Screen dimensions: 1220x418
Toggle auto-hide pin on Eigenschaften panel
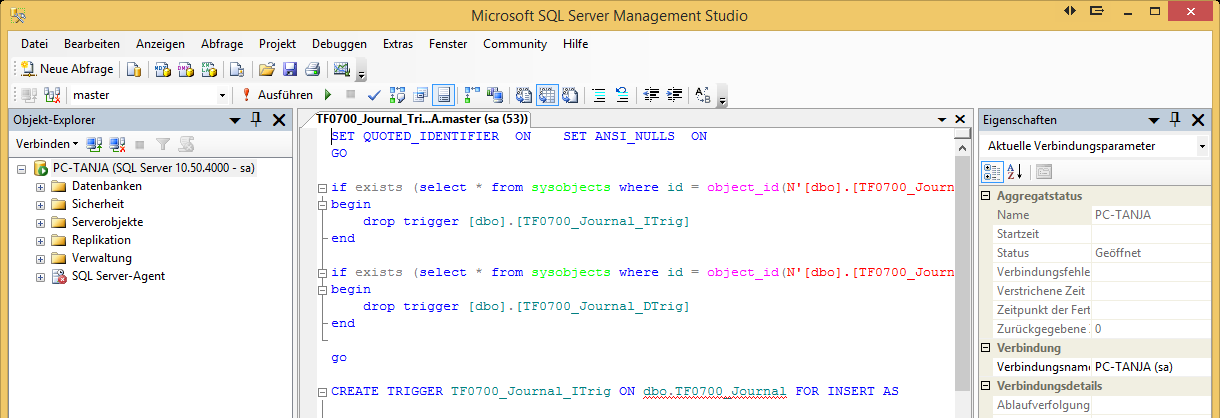click(x=1175, y=119)
